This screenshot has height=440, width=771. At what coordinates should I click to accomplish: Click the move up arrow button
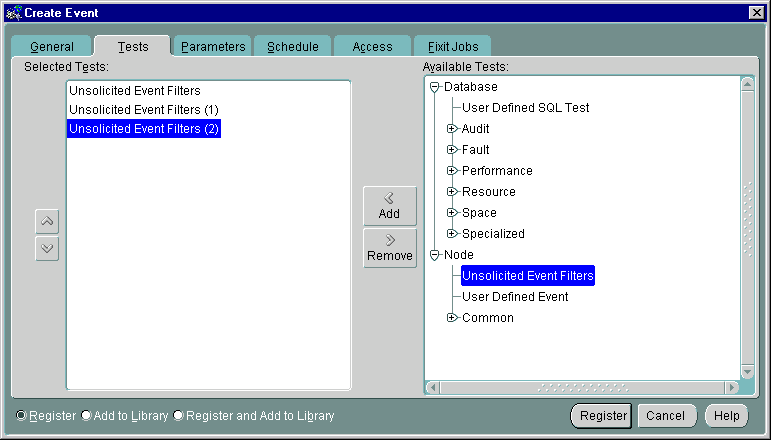[x=47, y=222]
